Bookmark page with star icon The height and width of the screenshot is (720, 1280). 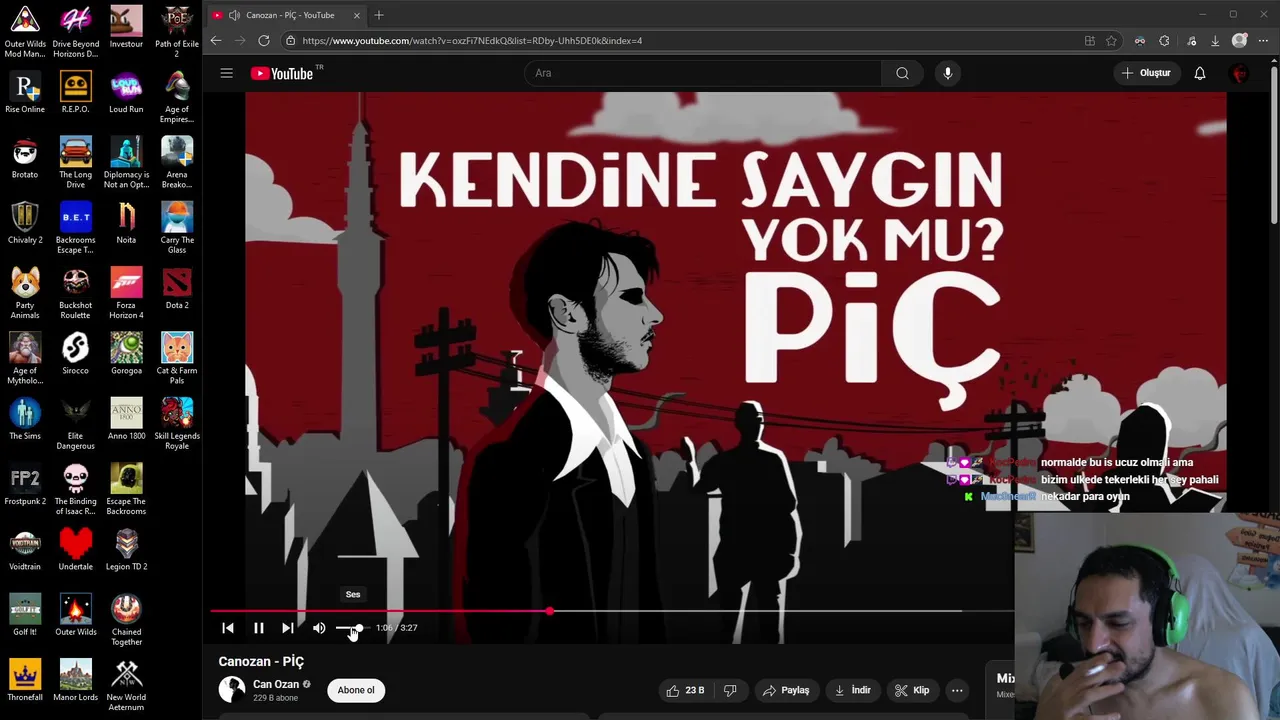click(x=1111, y=41)
